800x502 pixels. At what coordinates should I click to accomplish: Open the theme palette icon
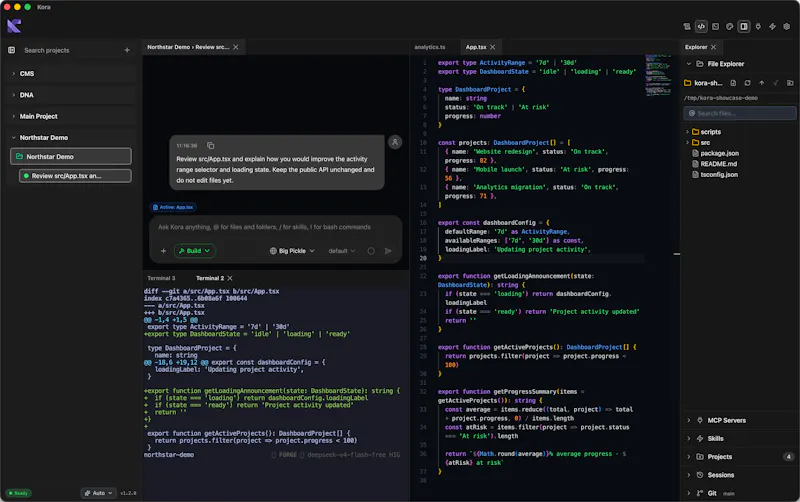pyautogui.click(x=730, y=27)
